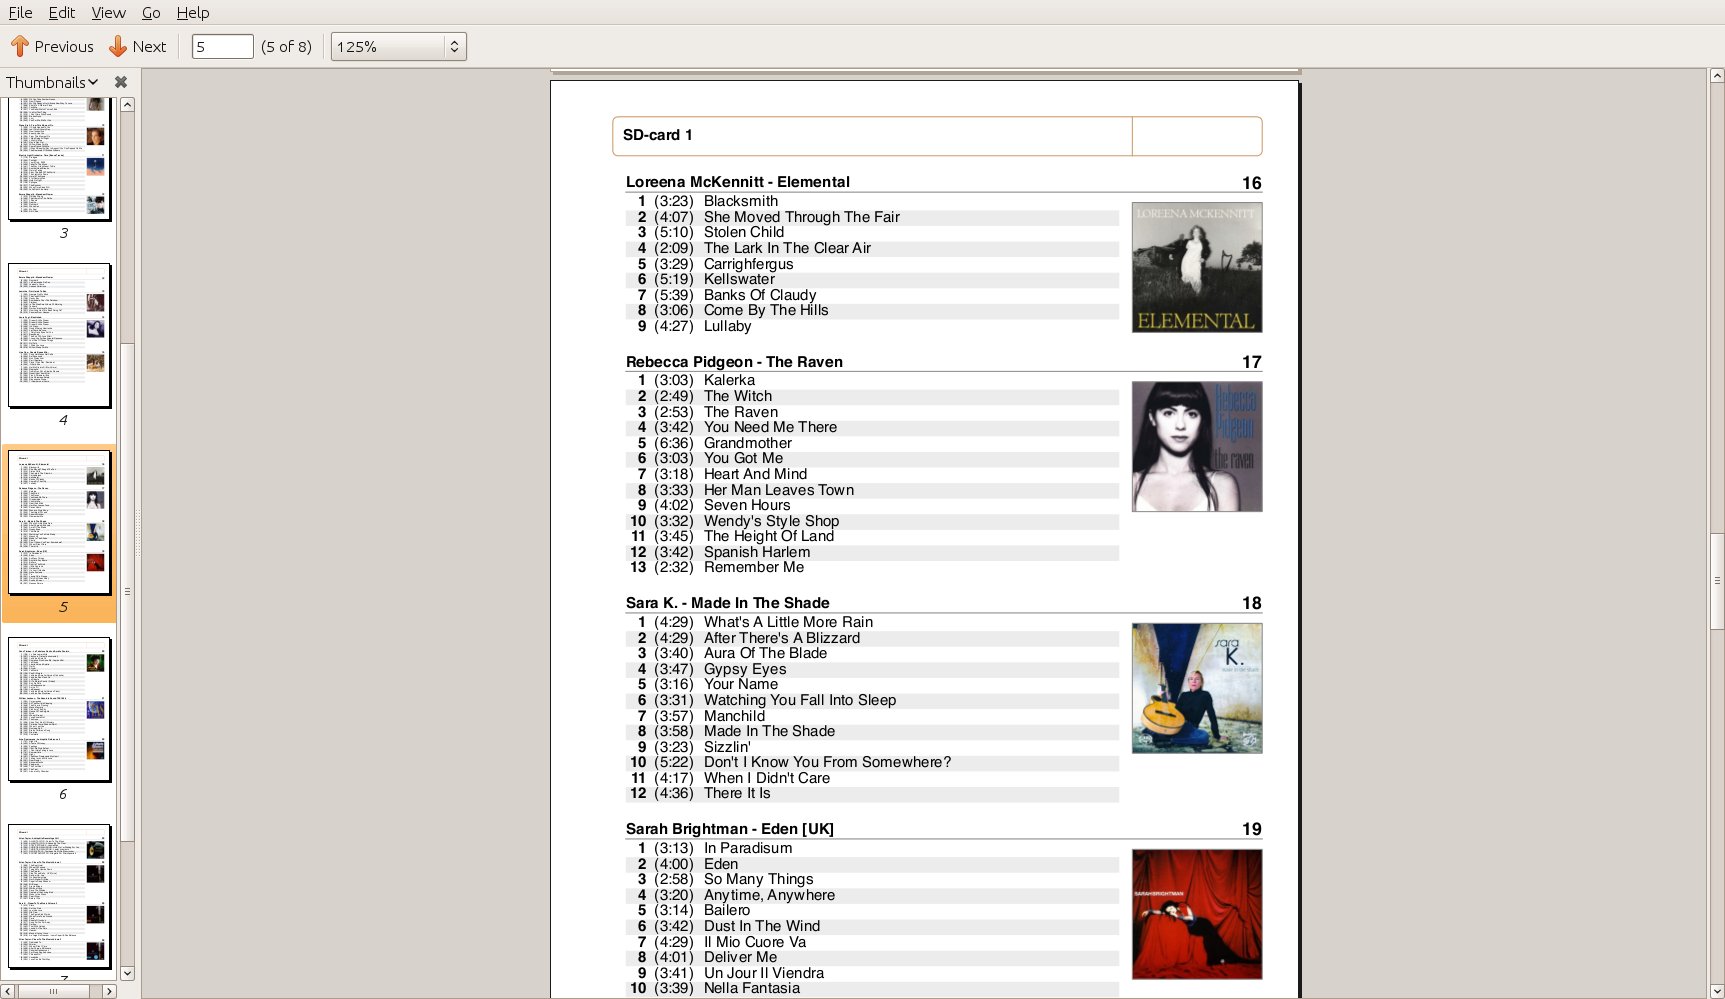The width and height of the screenshot is (1725, 999).
Task: Select page 3 thumbnail
Action: 60,158
